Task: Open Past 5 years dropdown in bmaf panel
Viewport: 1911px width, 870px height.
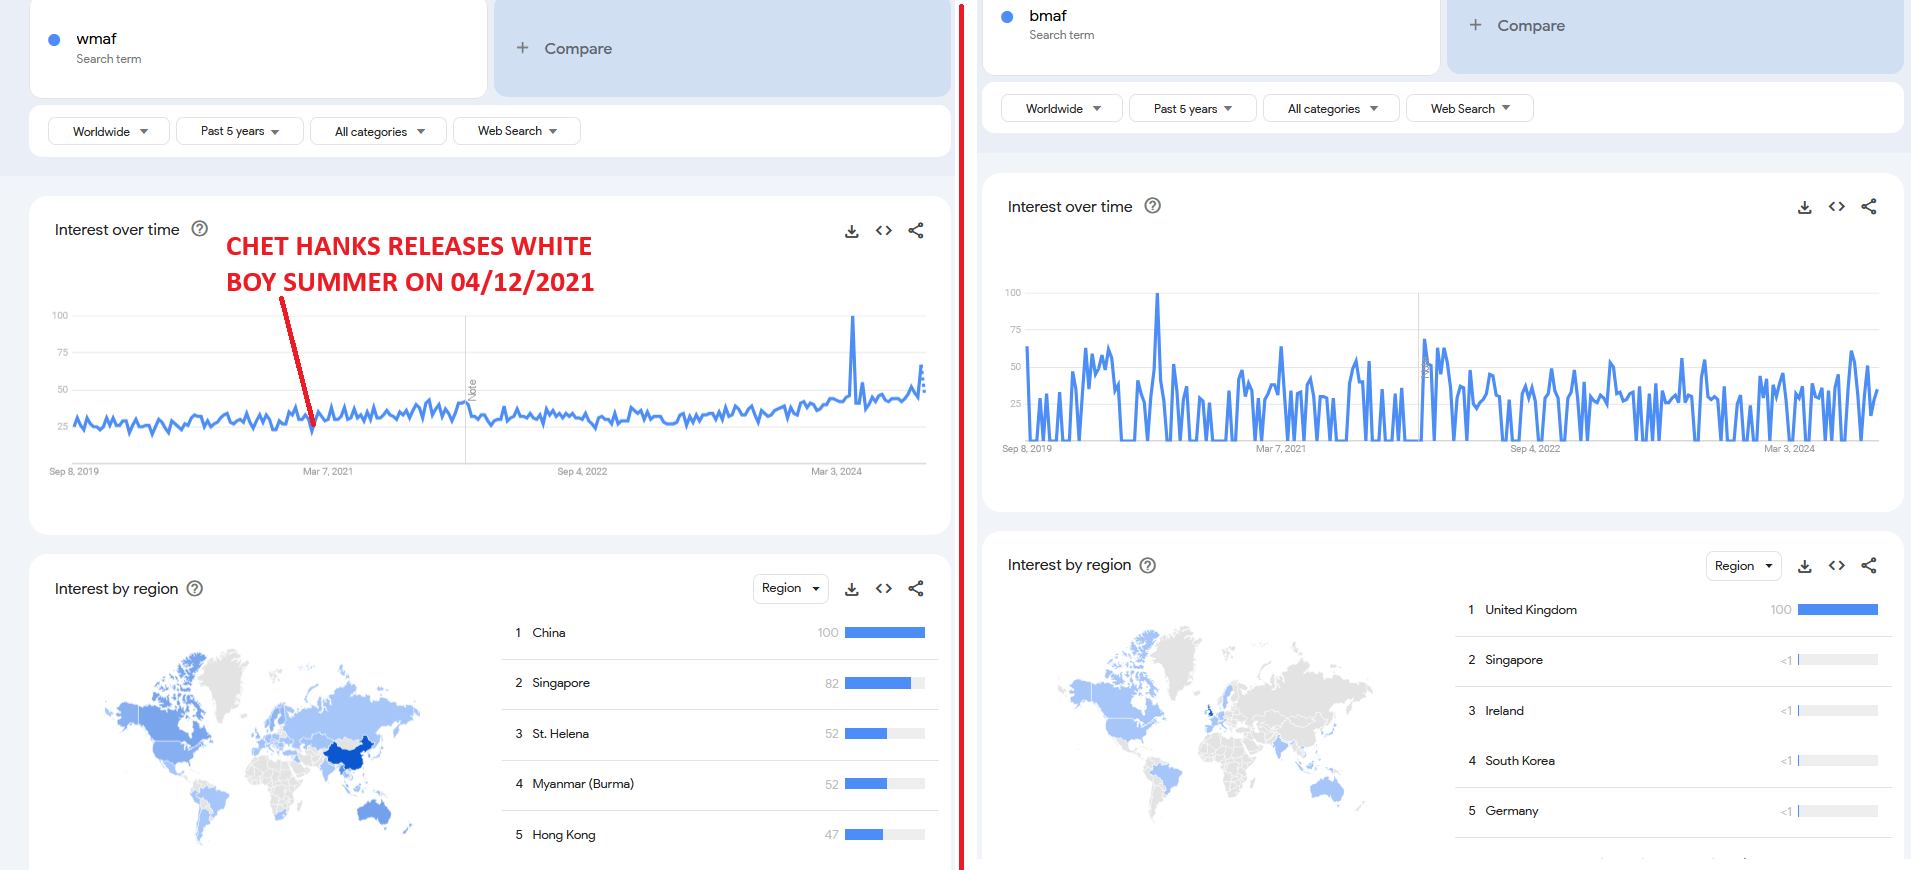Action: pos(1193,108)
